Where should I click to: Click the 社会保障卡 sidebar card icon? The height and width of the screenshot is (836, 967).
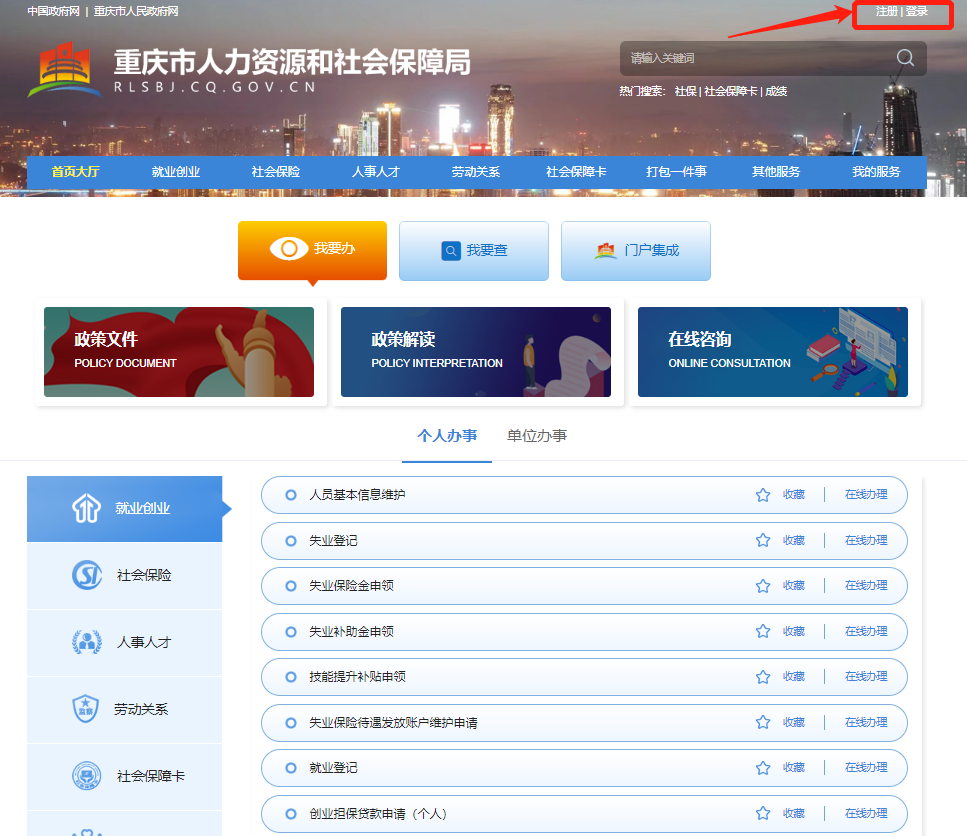tap(86, 776)
